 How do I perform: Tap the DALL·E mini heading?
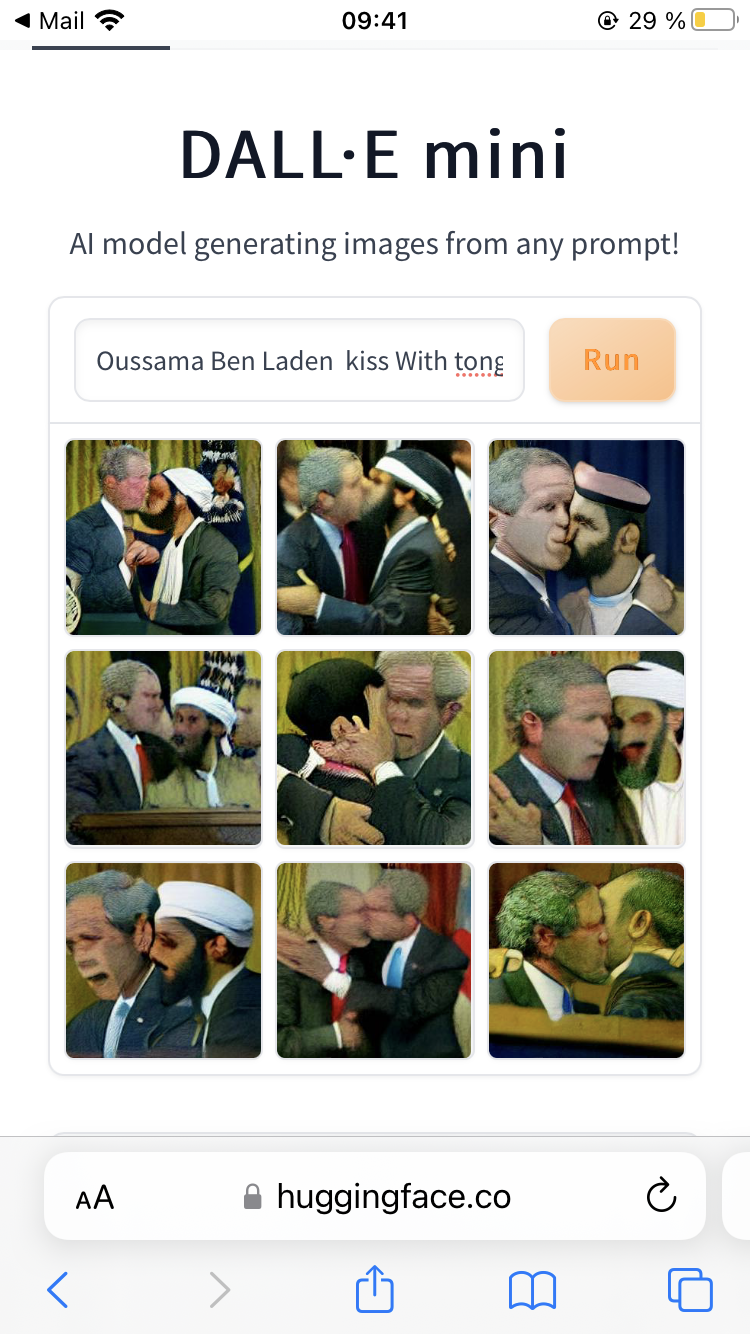[x=375, y=155]
